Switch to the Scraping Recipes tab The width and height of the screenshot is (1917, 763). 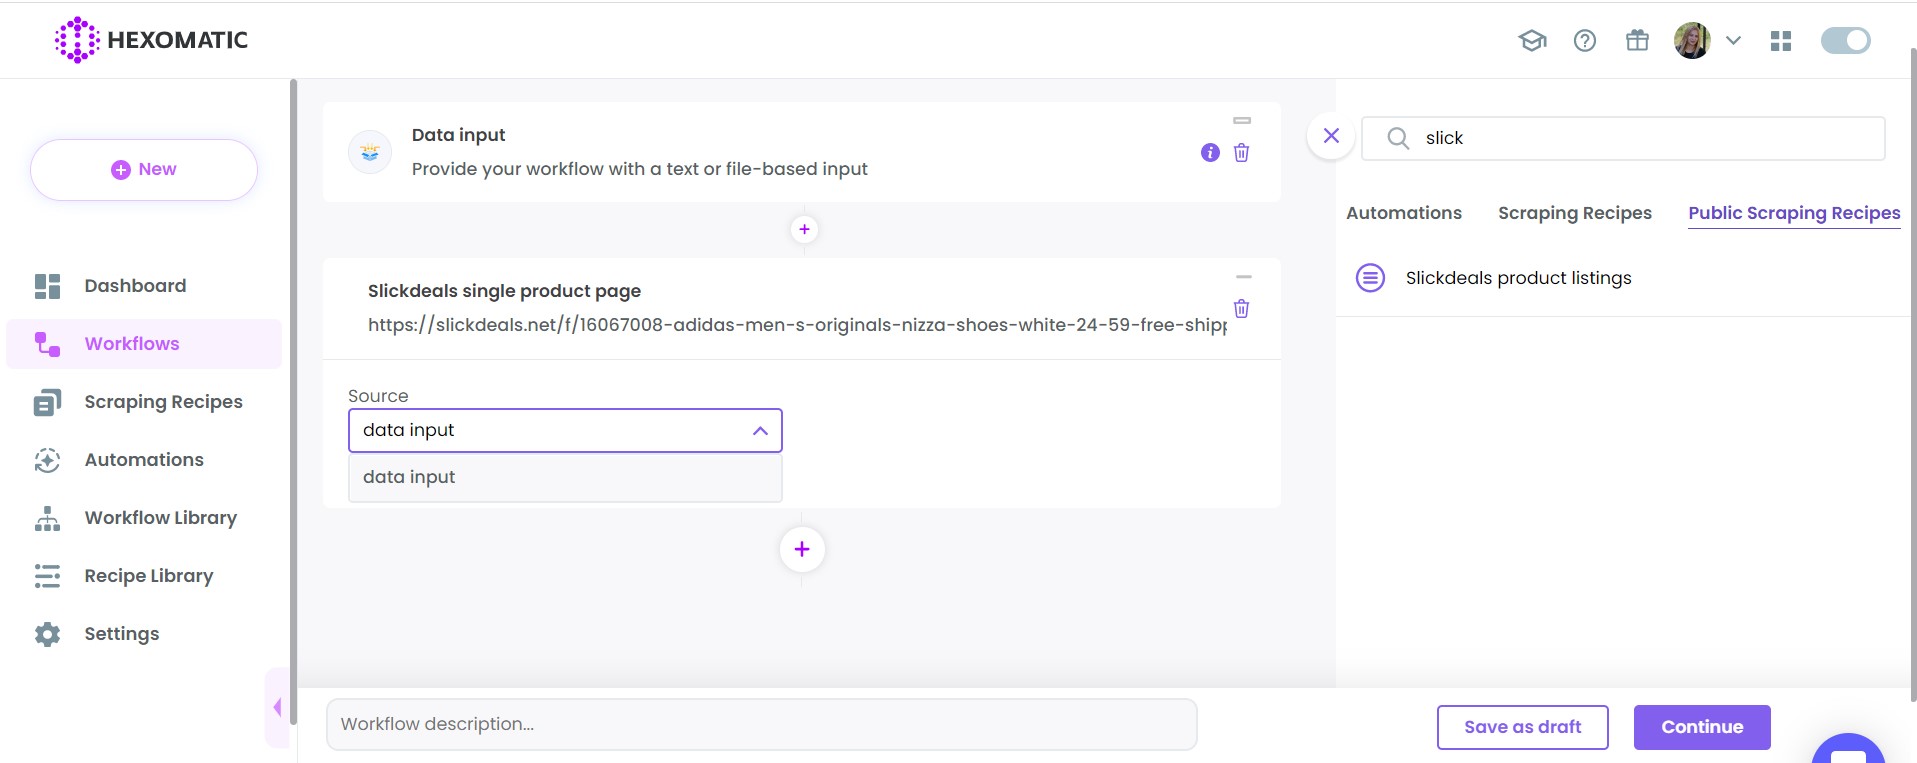coord(1574,213)
